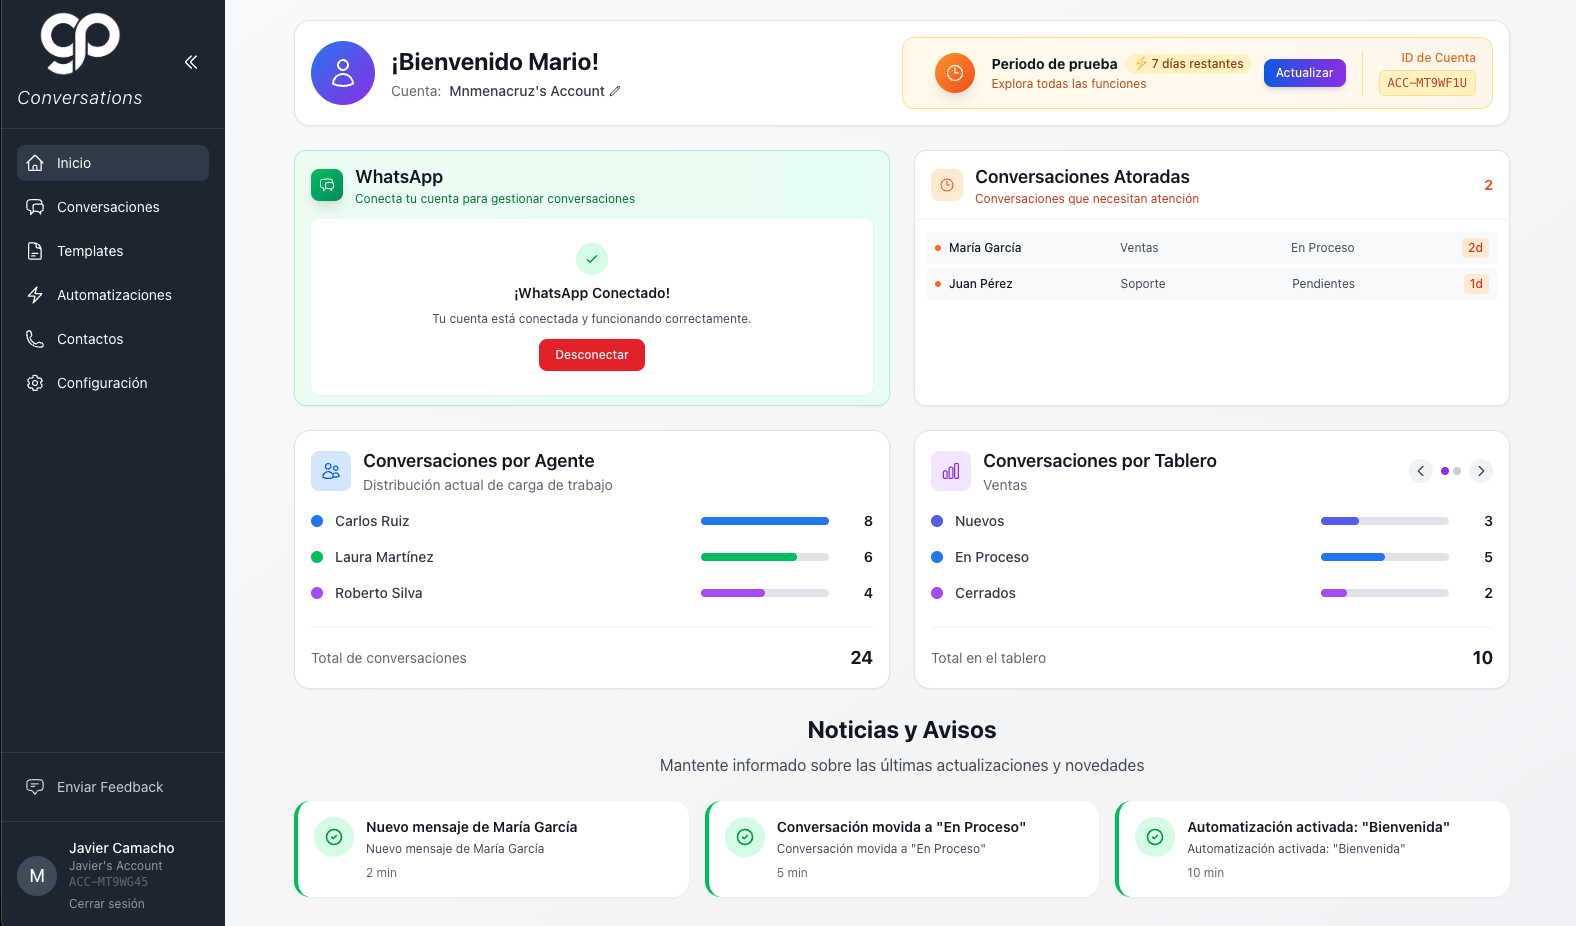Click the orange trial period clock icon

point(955,73)
